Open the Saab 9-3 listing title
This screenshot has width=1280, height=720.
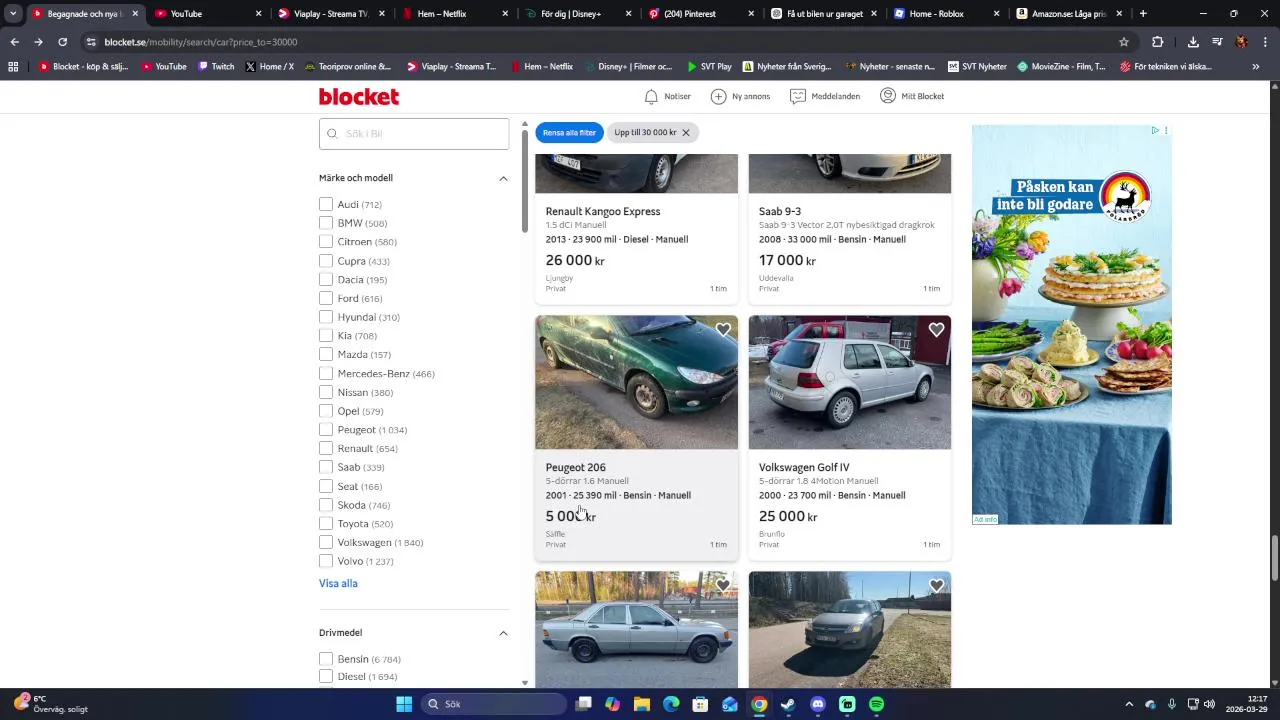pos(780,212)
